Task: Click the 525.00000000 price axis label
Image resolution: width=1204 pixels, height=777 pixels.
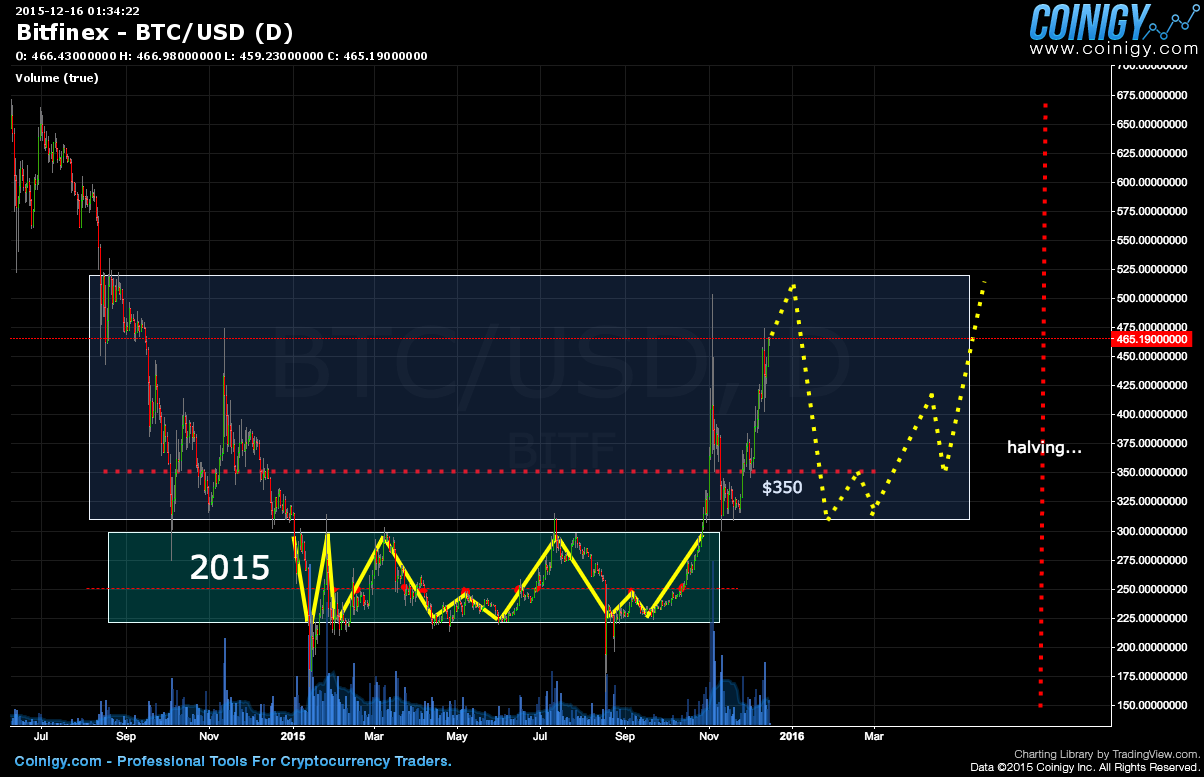Action: [x=1153, y=269]
